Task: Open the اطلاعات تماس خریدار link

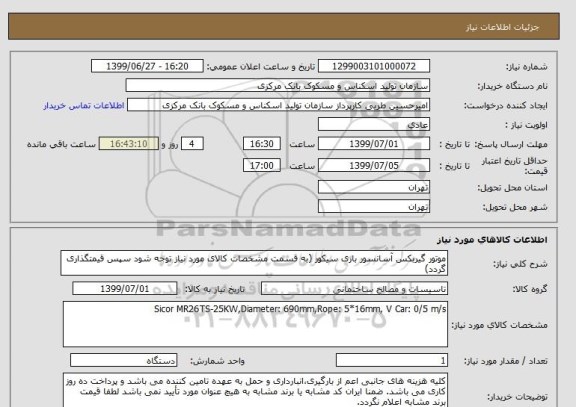Action: point(84,106)
